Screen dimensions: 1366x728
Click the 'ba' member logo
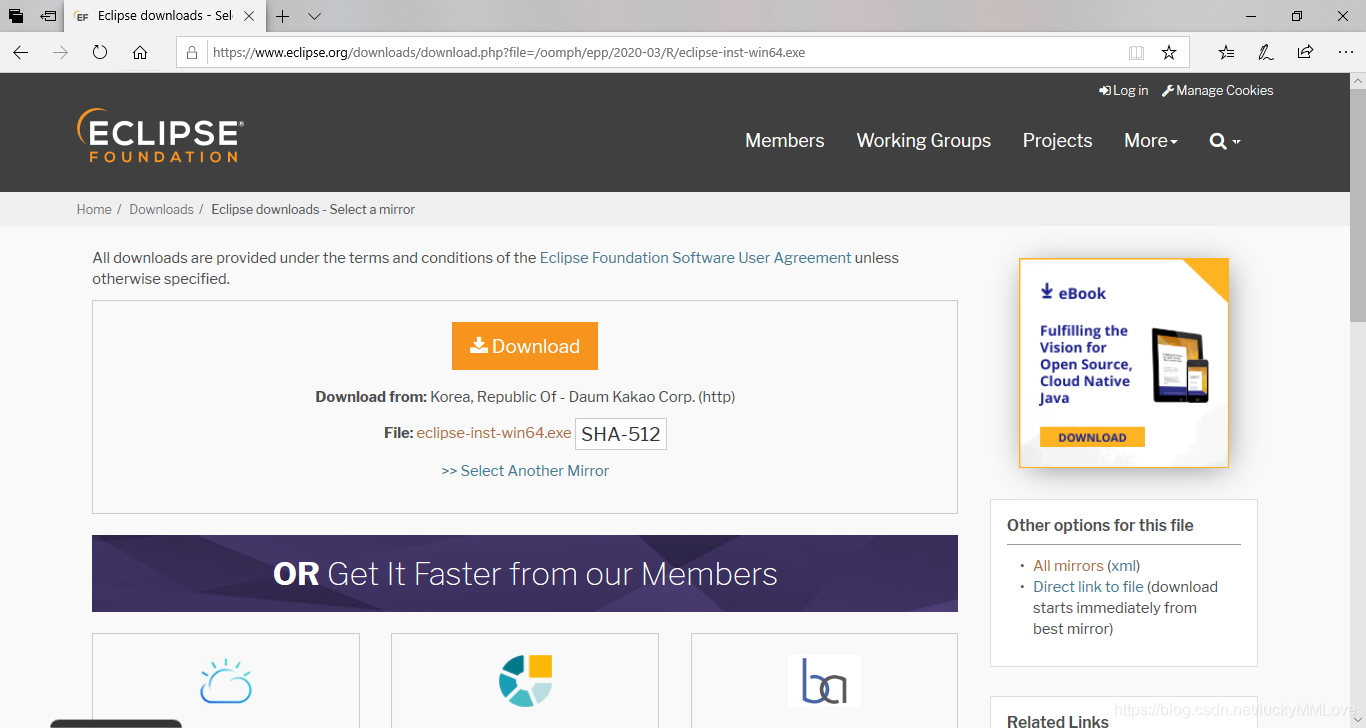824,681
